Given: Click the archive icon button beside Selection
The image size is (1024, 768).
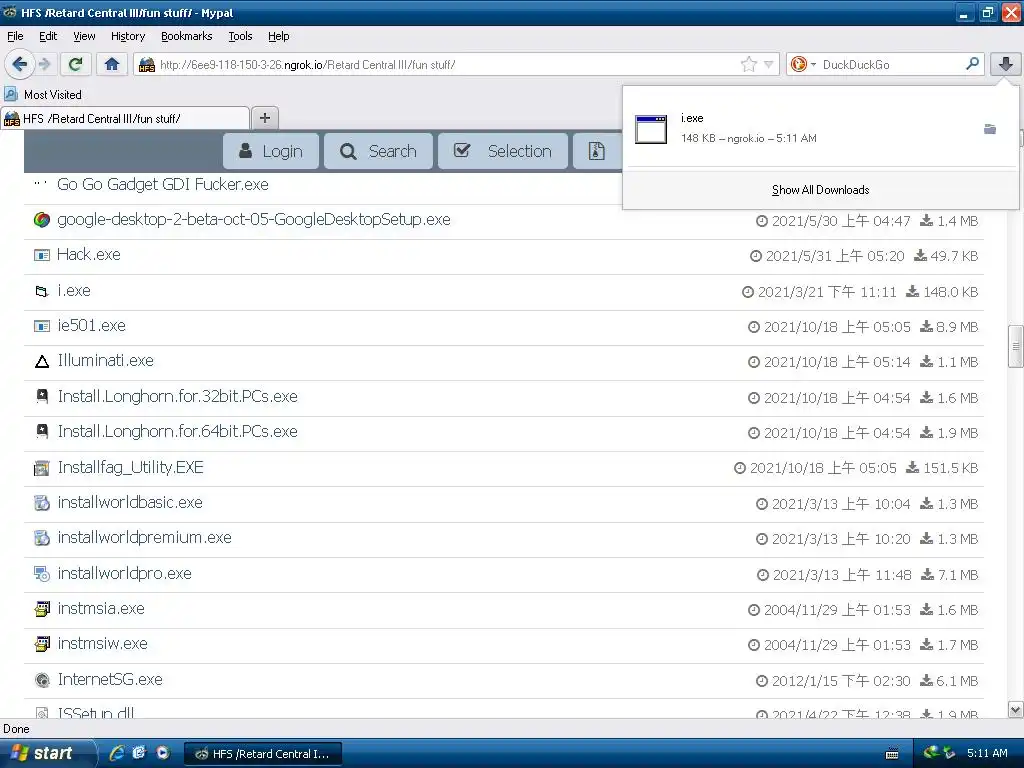Looking at the screenshot, I should click(596, 151).
